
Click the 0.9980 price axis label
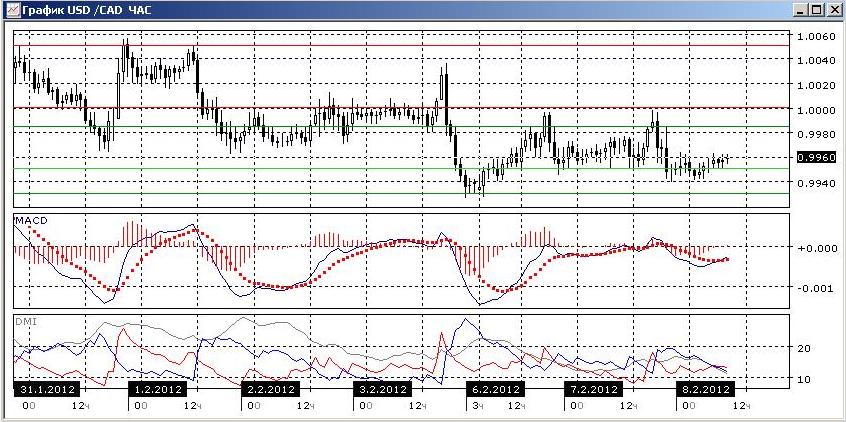(816, 134)
